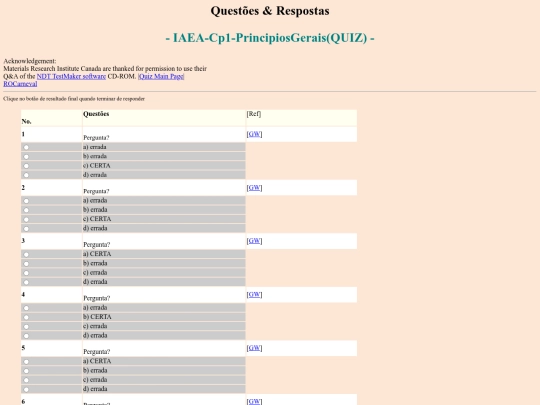
Task: Open GW reference link for question 2
Action: coord(255,188)
